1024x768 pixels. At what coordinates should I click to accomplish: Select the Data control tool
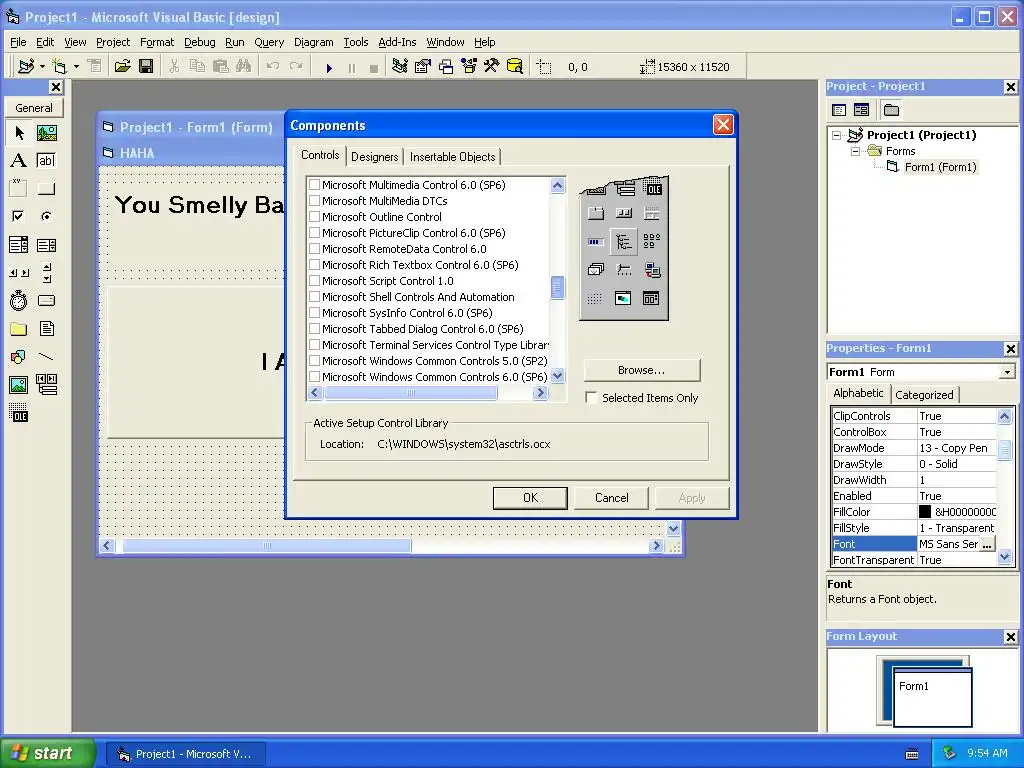tap(46, 385)
